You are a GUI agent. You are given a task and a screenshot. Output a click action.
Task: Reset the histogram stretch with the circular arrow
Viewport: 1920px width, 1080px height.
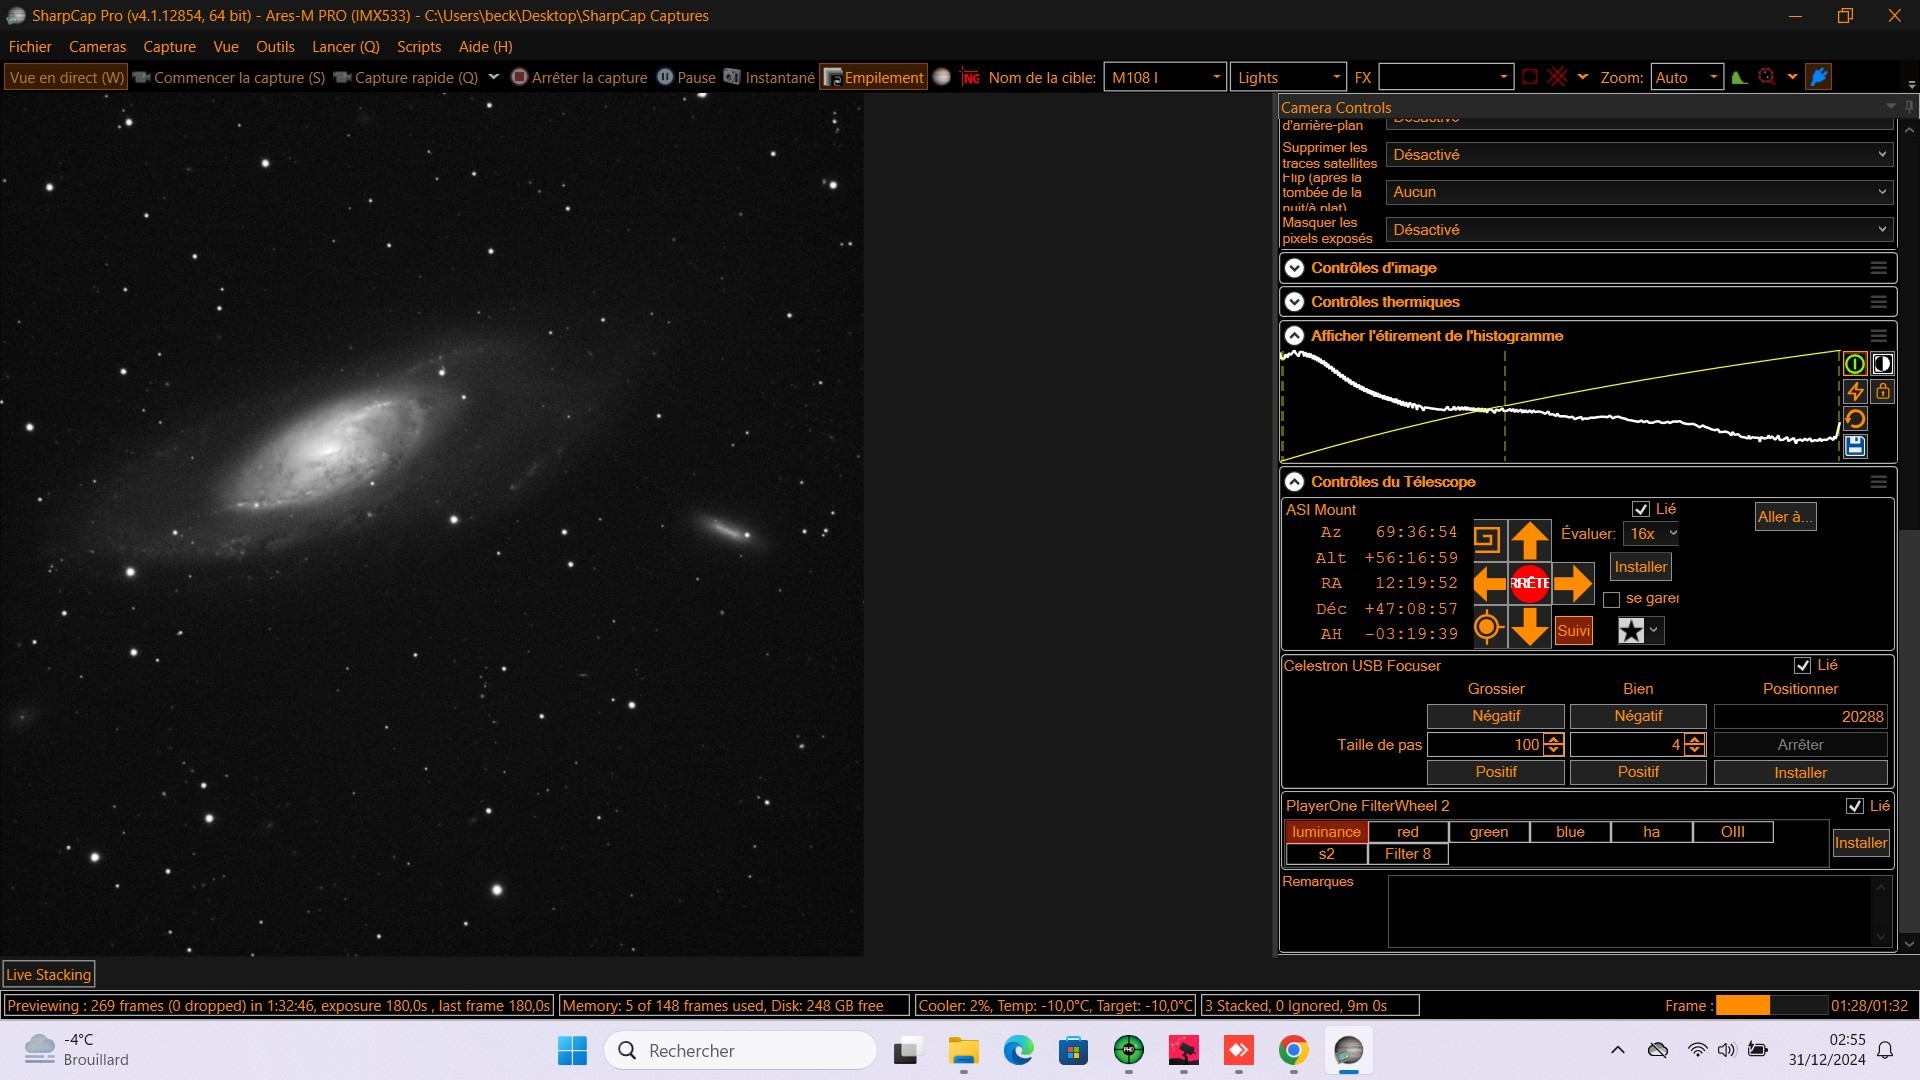tap(1855, 419)
